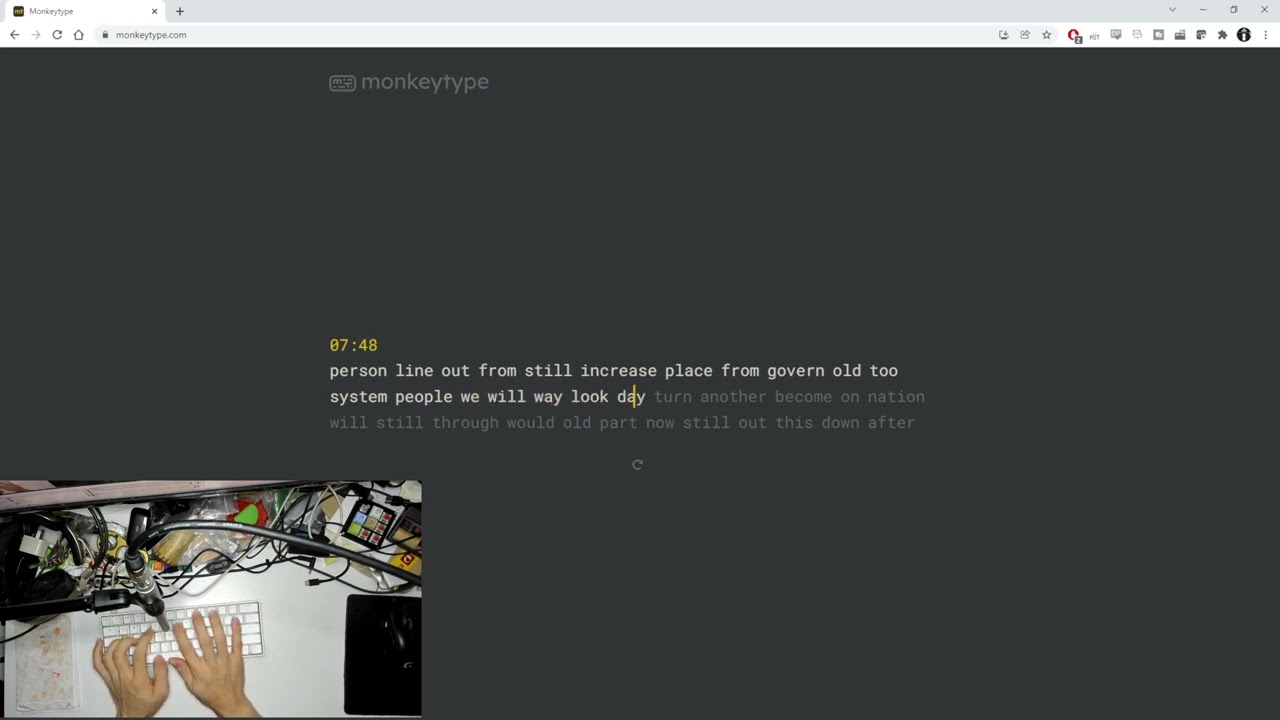Minimize the browser window
The width and height of the screenshot is (1280, 720).
(1203, 10)
